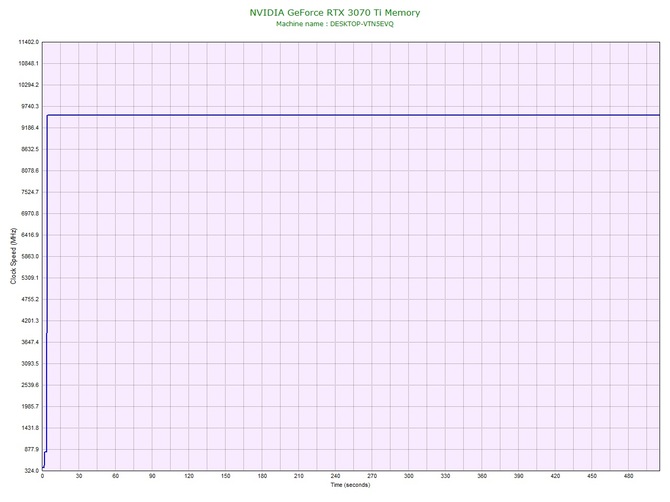Click the 180 tick on time axis
This screenshot has height=502, width=670.
click(262, 476)
